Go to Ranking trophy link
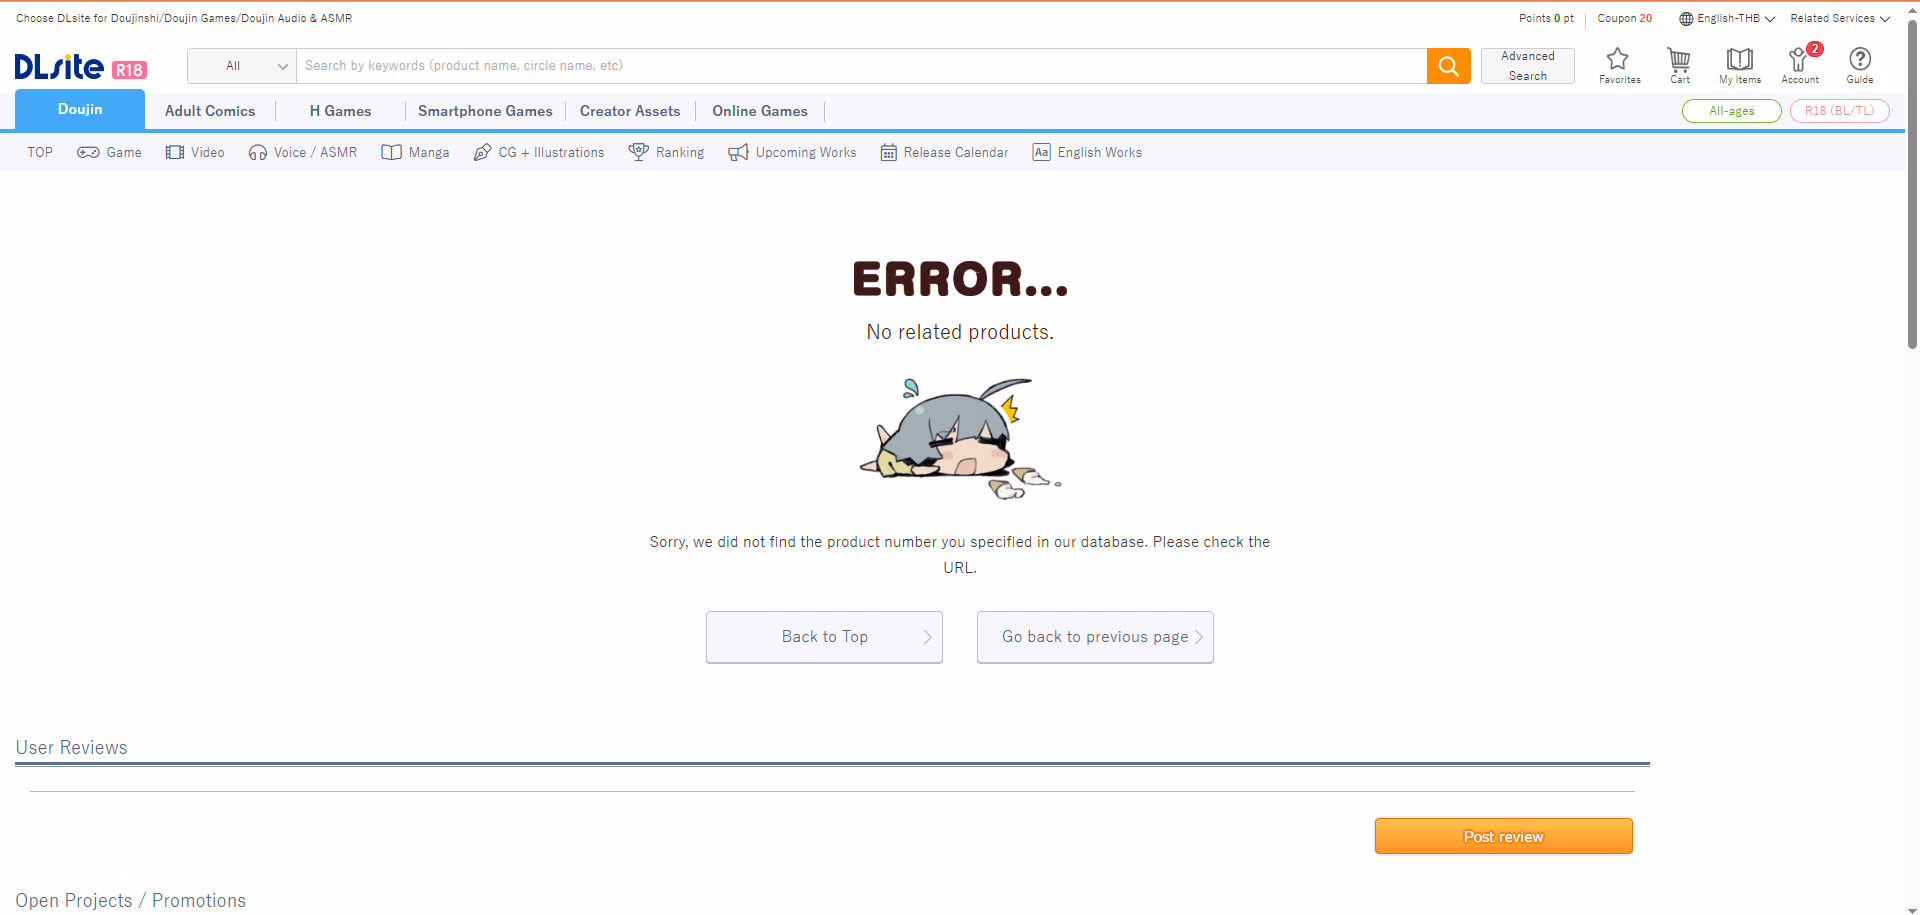The width and height of the screenshot is (1920, 915). point(666,152)
